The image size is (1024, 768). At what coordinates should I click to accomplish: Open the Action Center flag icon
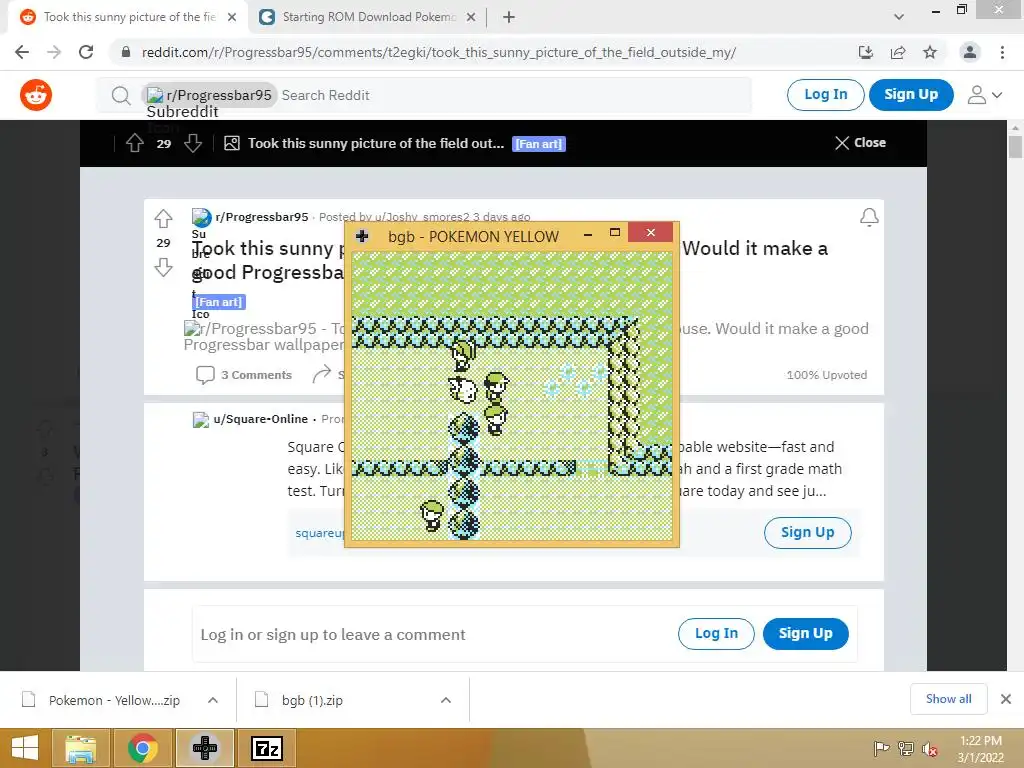coord(881,749)
